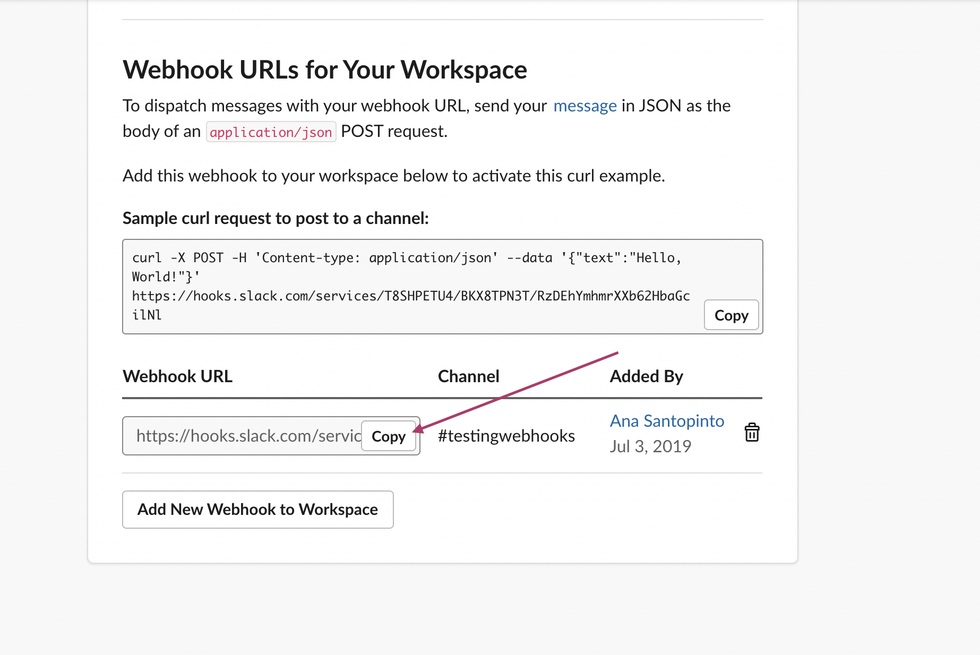Click the Jul 3, 2019 date text
The height and width of the screenshot is (655, 980).
650,446
